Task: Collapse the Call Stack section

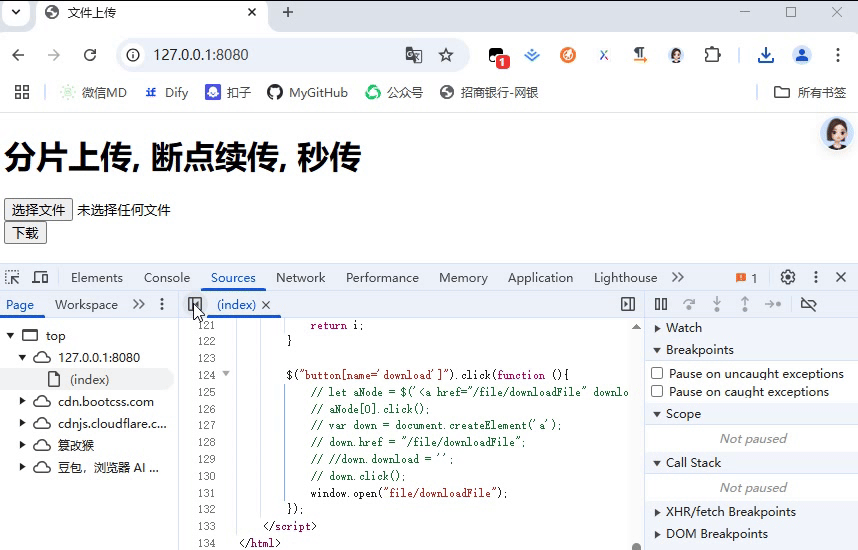Action: (657, 463)
